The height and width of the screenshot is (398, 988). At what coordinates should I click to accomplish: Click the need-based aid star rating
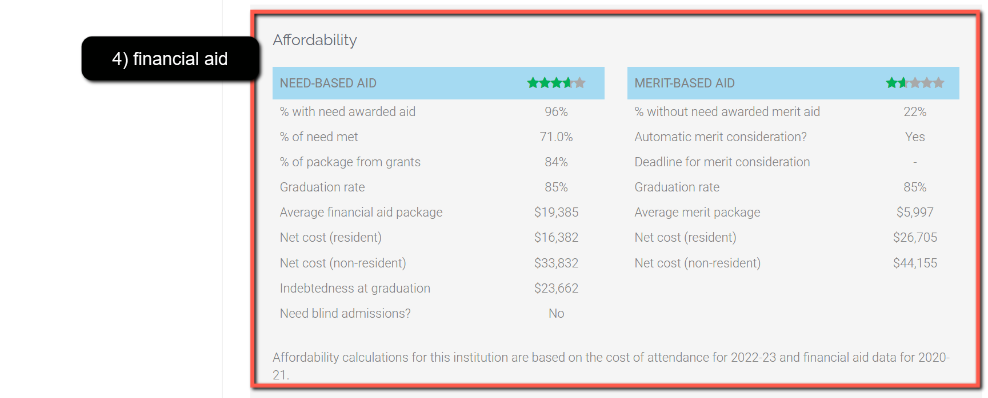click(x=556, y=82)
